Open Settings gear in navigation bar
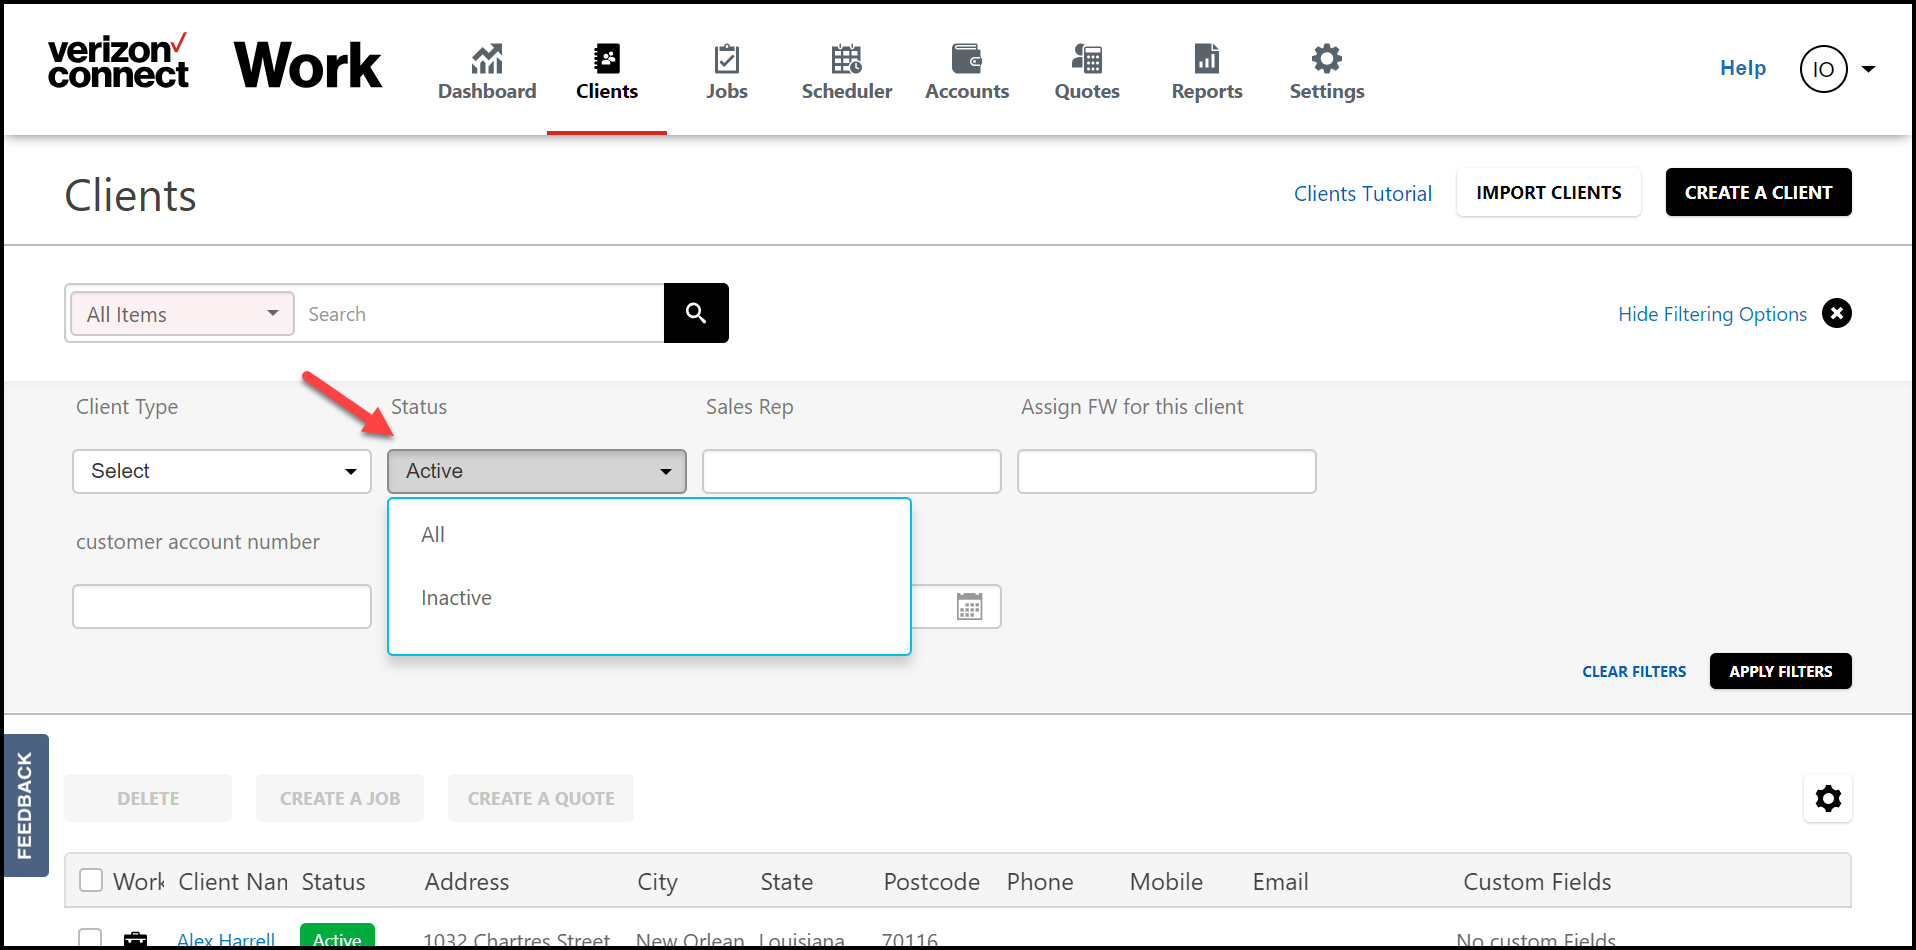 point(1327,59)
